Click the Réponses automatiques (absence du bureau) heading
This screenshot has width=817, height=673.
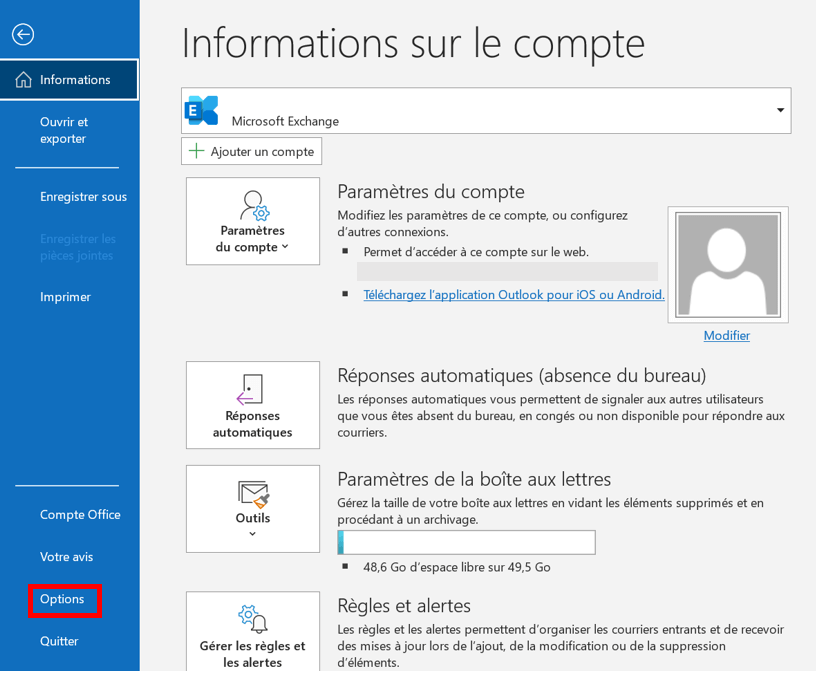click(x=522, y=376)
